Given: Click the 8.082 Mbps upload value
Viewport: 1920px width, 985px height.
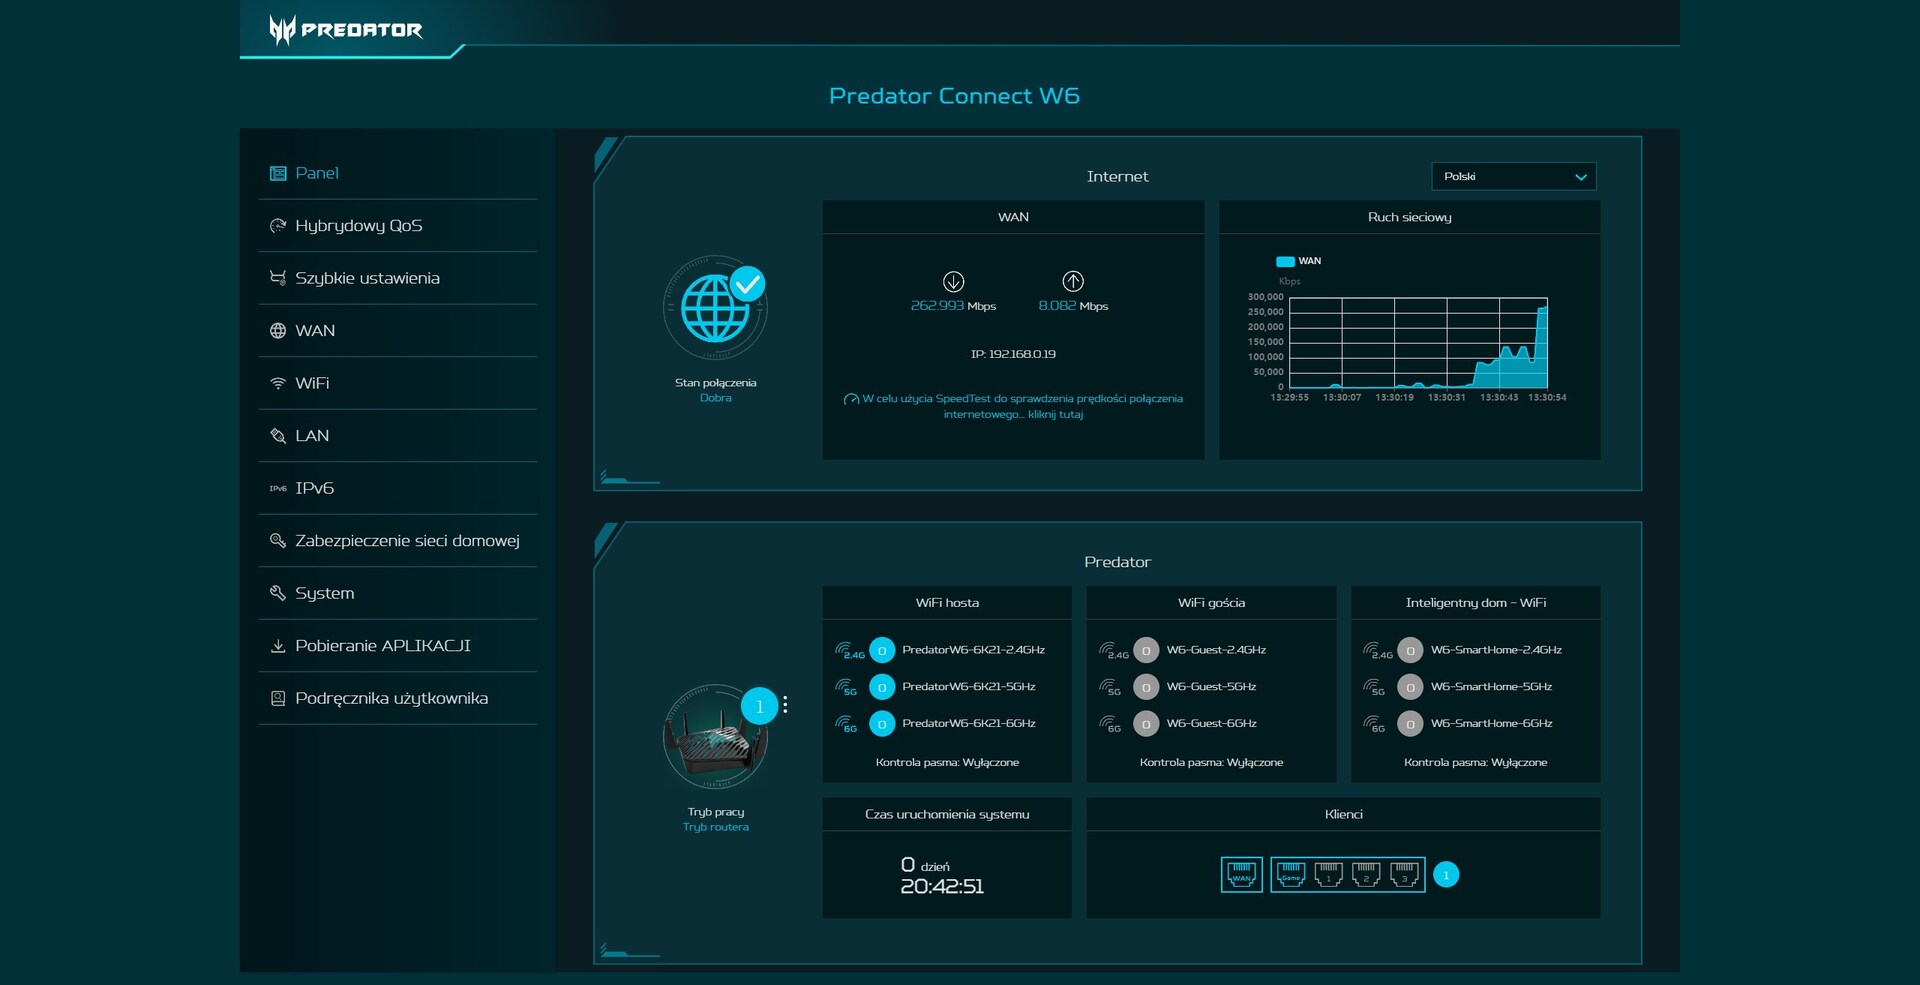Looking at the screenshot, I should click(x=1073, y=306).
